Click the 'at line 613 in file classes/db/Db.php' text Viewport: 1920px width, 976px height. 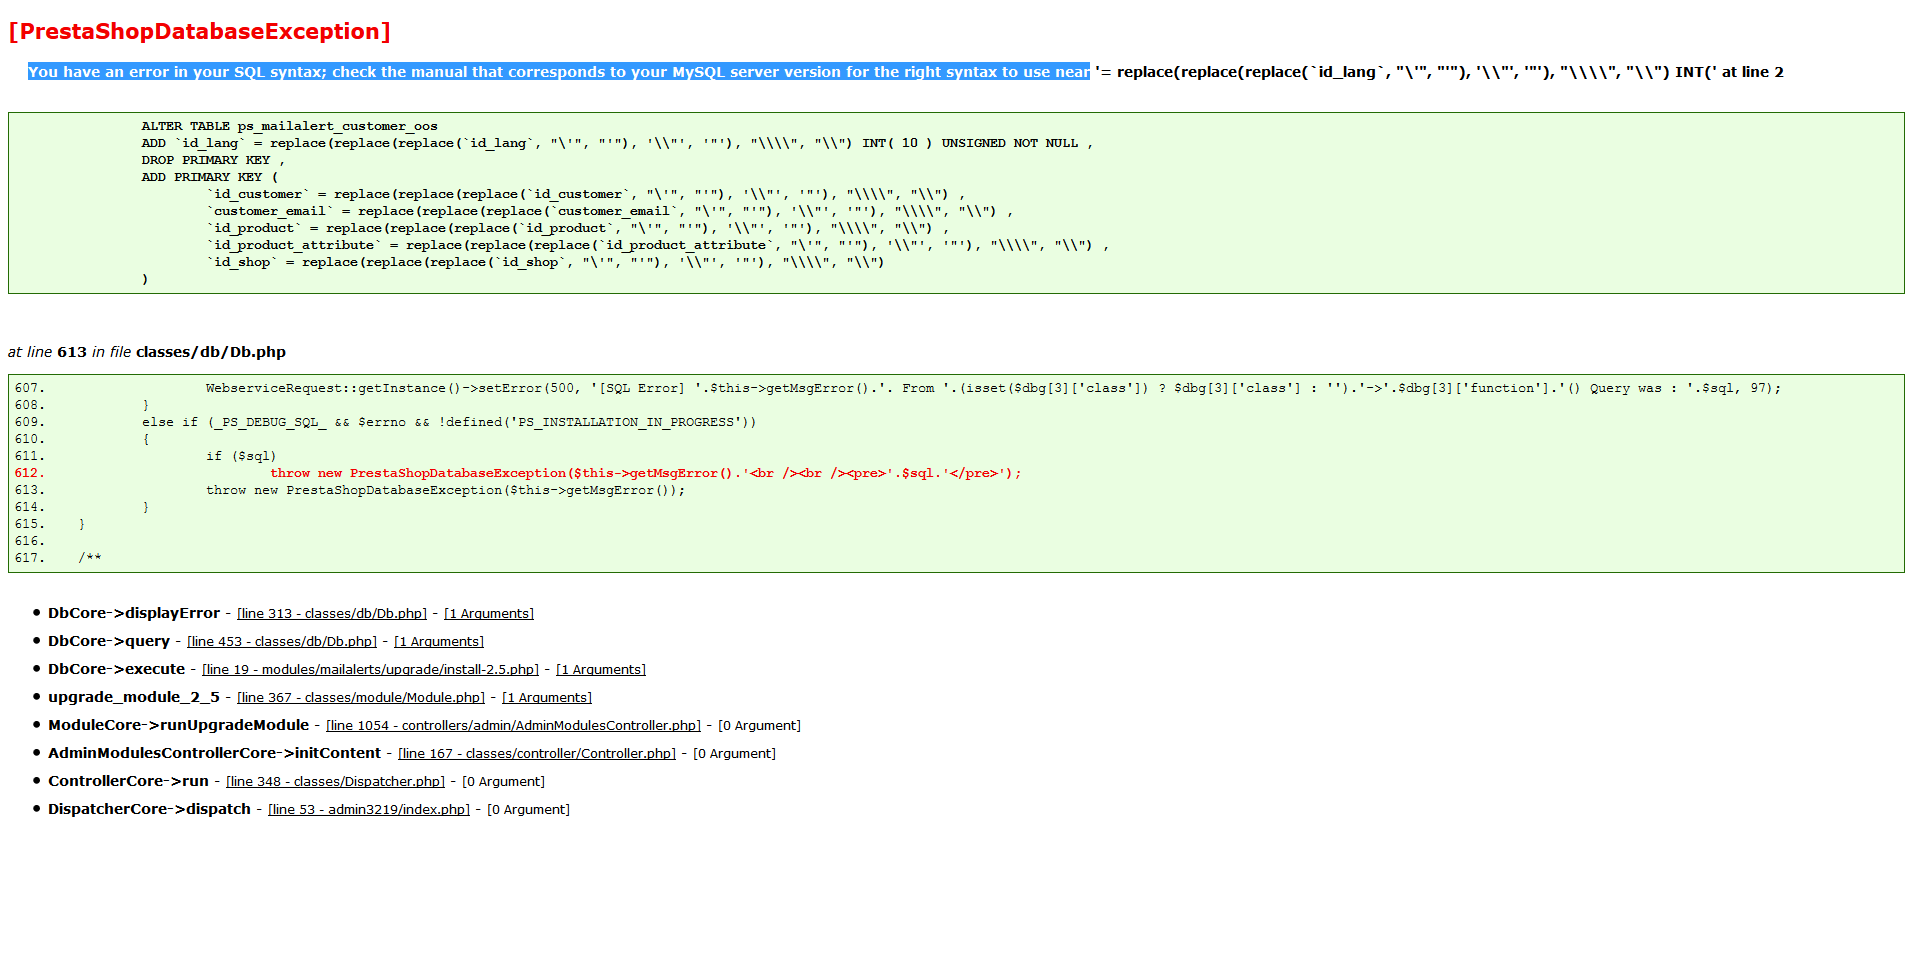[147, 352]
